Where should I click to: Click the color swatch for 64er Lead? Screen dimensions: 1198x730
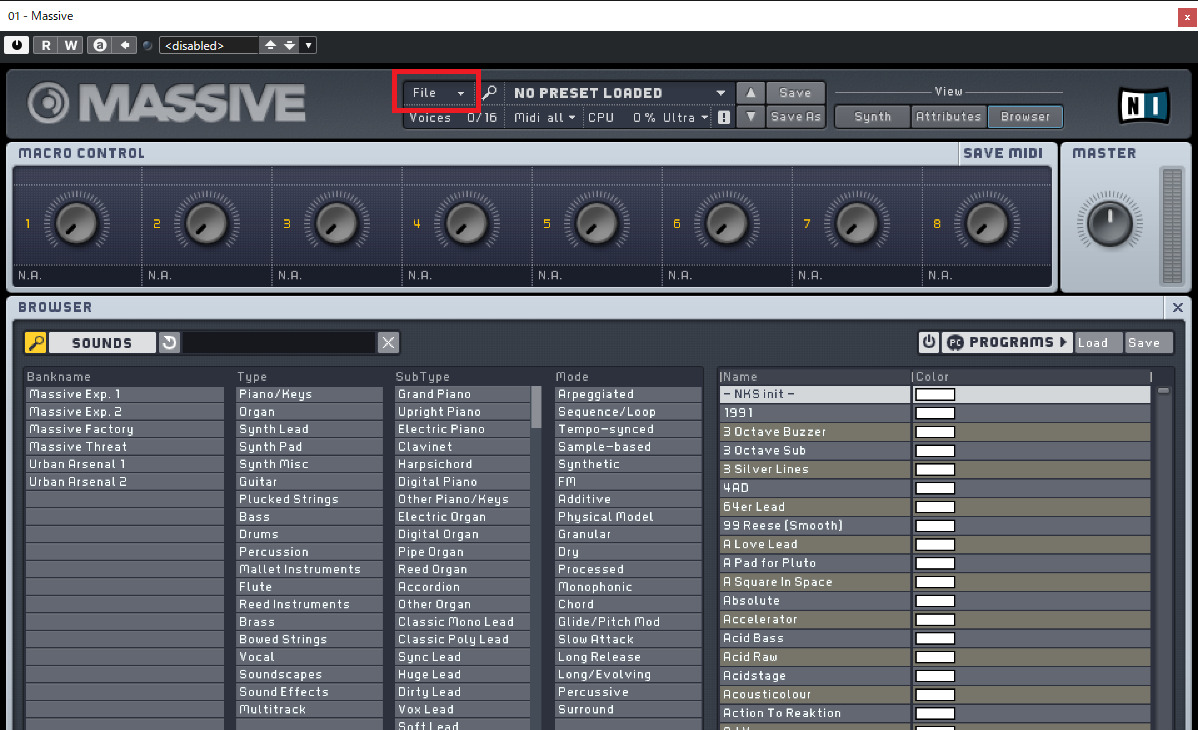tap(935, 507)
